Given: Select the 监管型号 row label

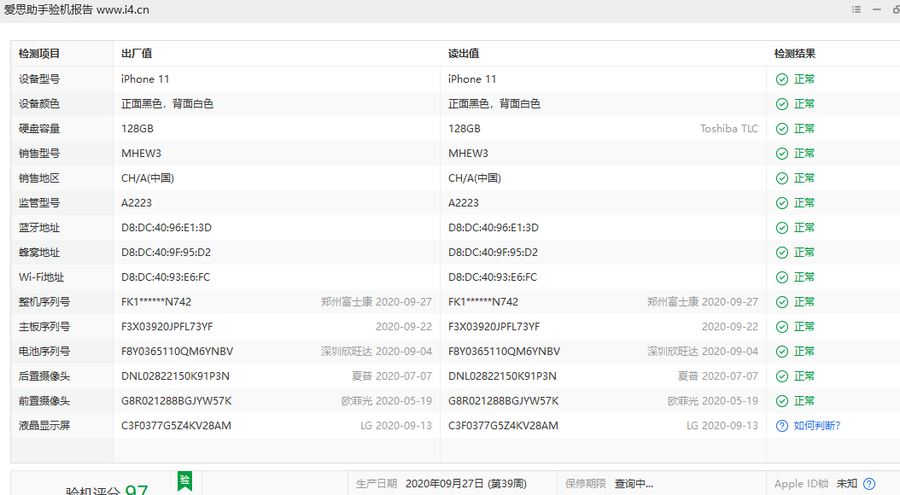Looking at the screenshot, I should (x=39, y=203).
